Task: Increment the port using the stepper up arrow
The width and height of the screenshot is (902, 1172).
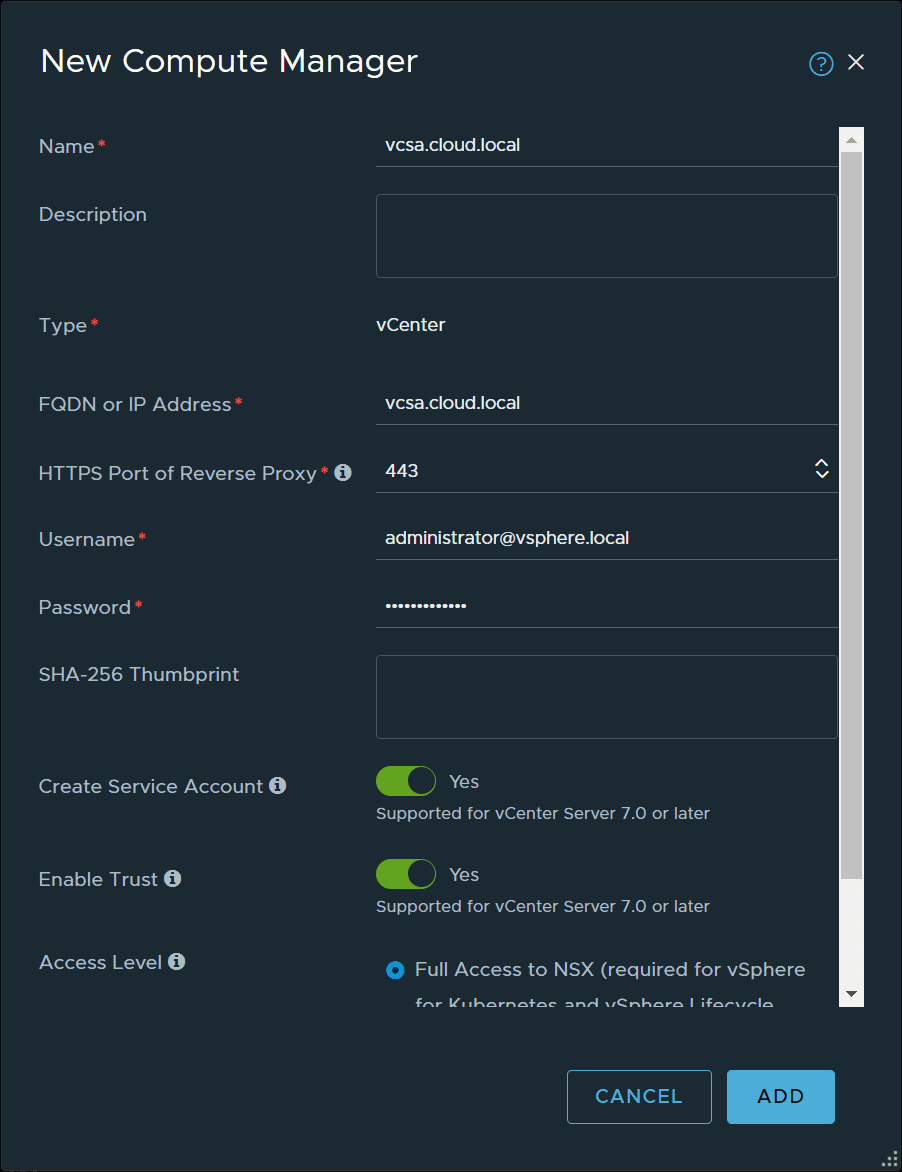Action: point(821,462)
